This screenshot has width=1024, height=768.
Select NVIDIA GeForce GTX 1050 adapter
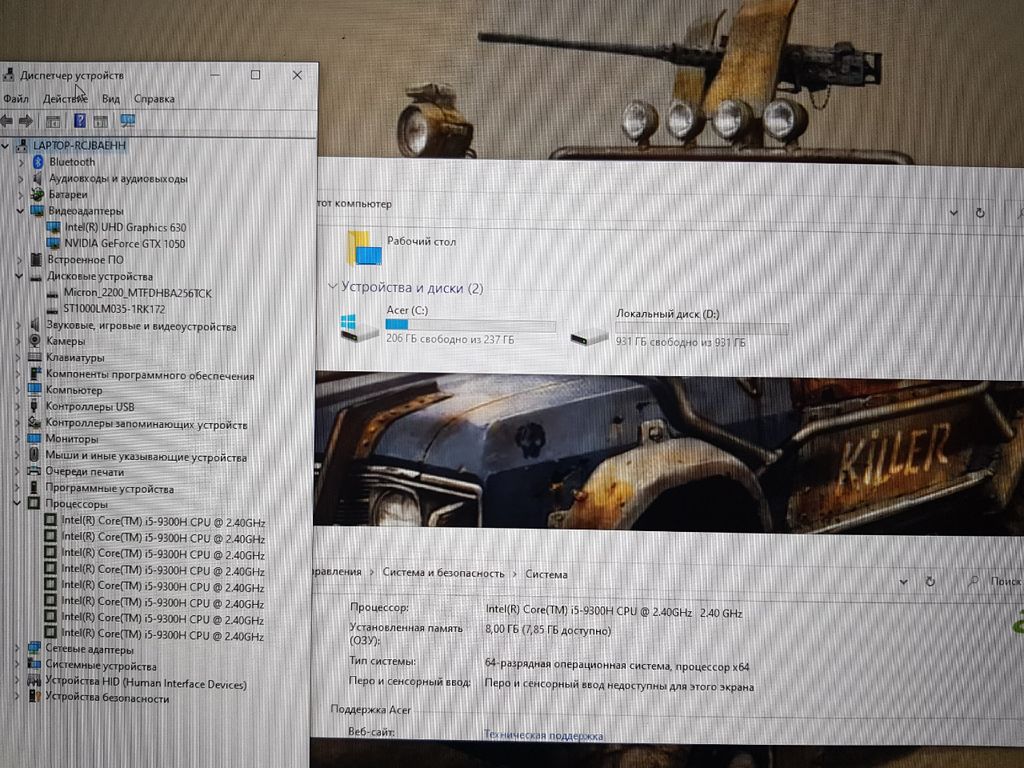point(124,244)
